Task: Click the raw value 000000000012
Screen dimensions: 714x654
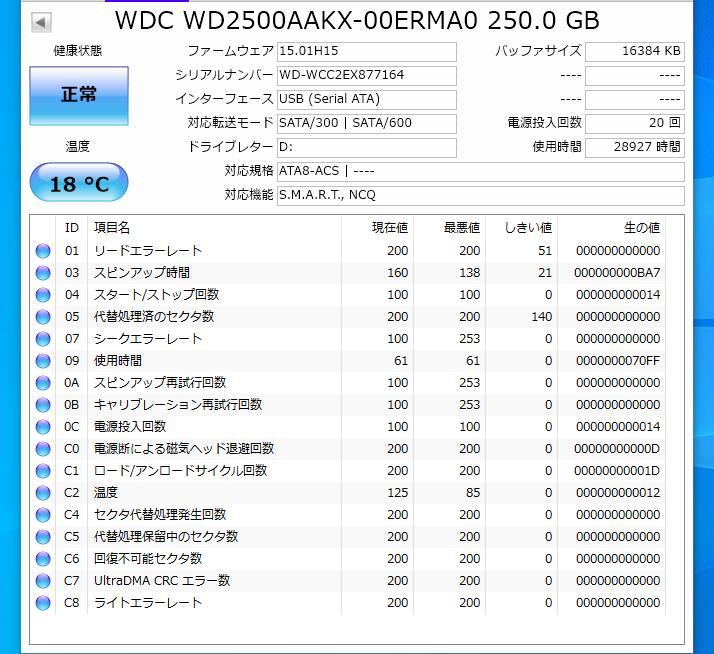Action: 618,493
